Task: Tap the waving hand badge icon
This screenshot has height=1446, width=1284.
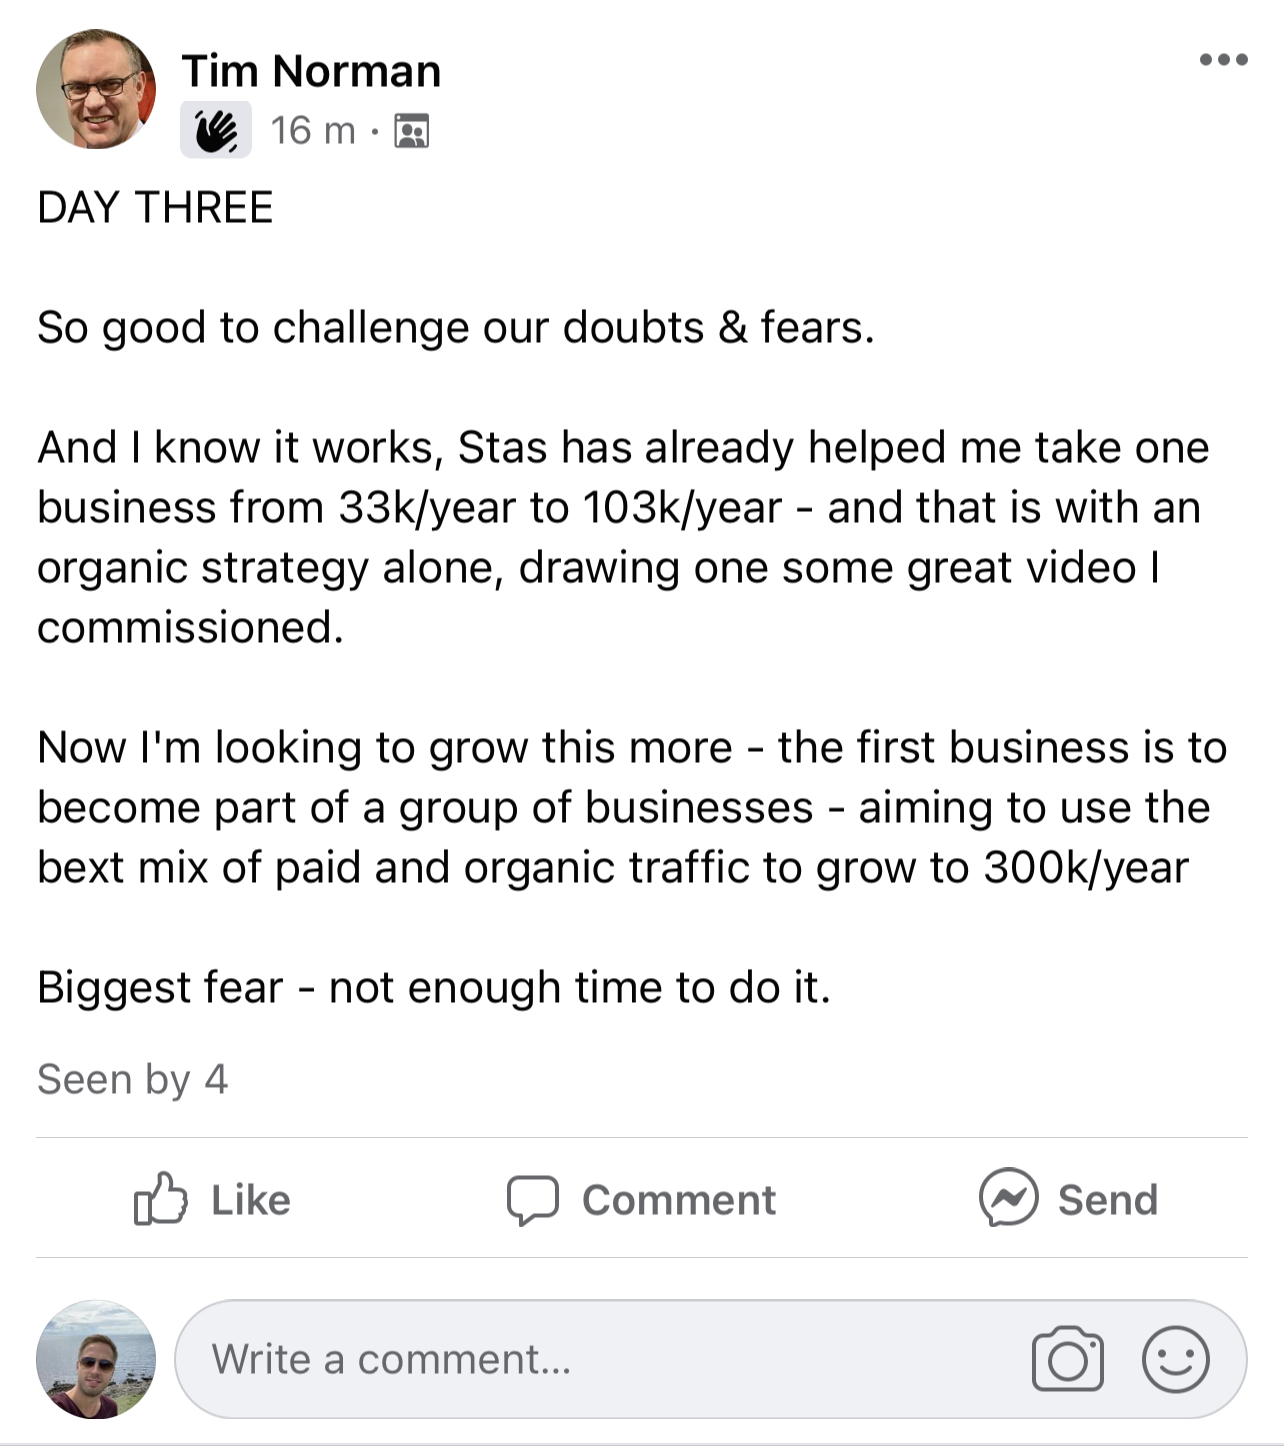Action: pyautogui.click(x=216, y=131)
